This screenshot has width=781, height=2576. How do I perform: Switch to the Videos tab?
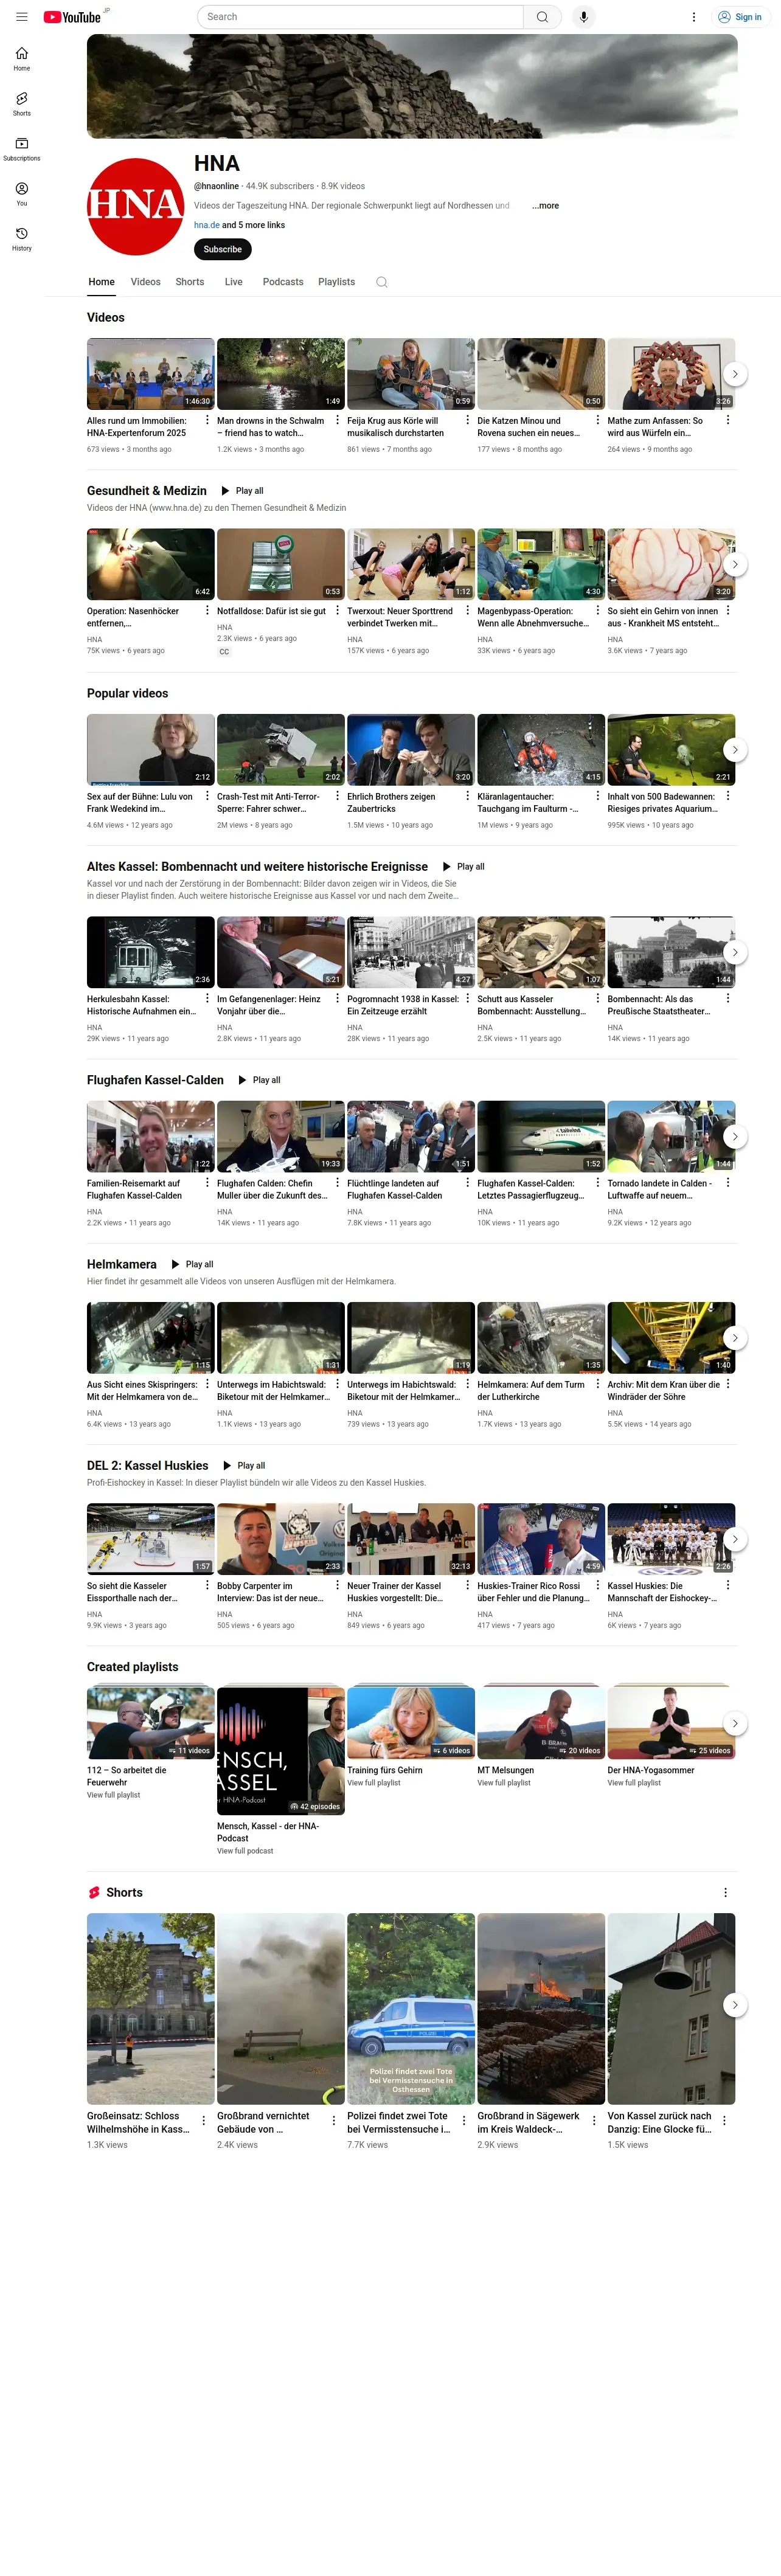[145, 282]
